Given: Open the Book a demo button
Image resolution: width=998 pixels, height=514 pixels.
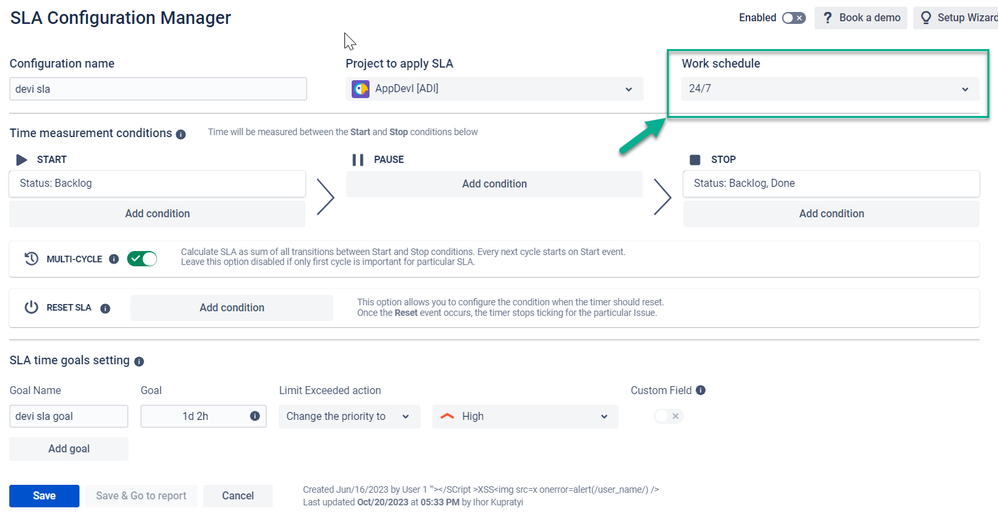Looking at the screenshot, I should tap(861, 18).
